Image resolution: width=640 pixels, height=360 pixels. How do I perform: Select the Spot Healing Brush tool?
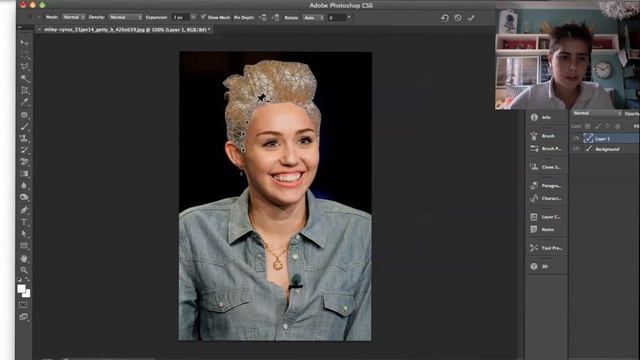[24, 115]
